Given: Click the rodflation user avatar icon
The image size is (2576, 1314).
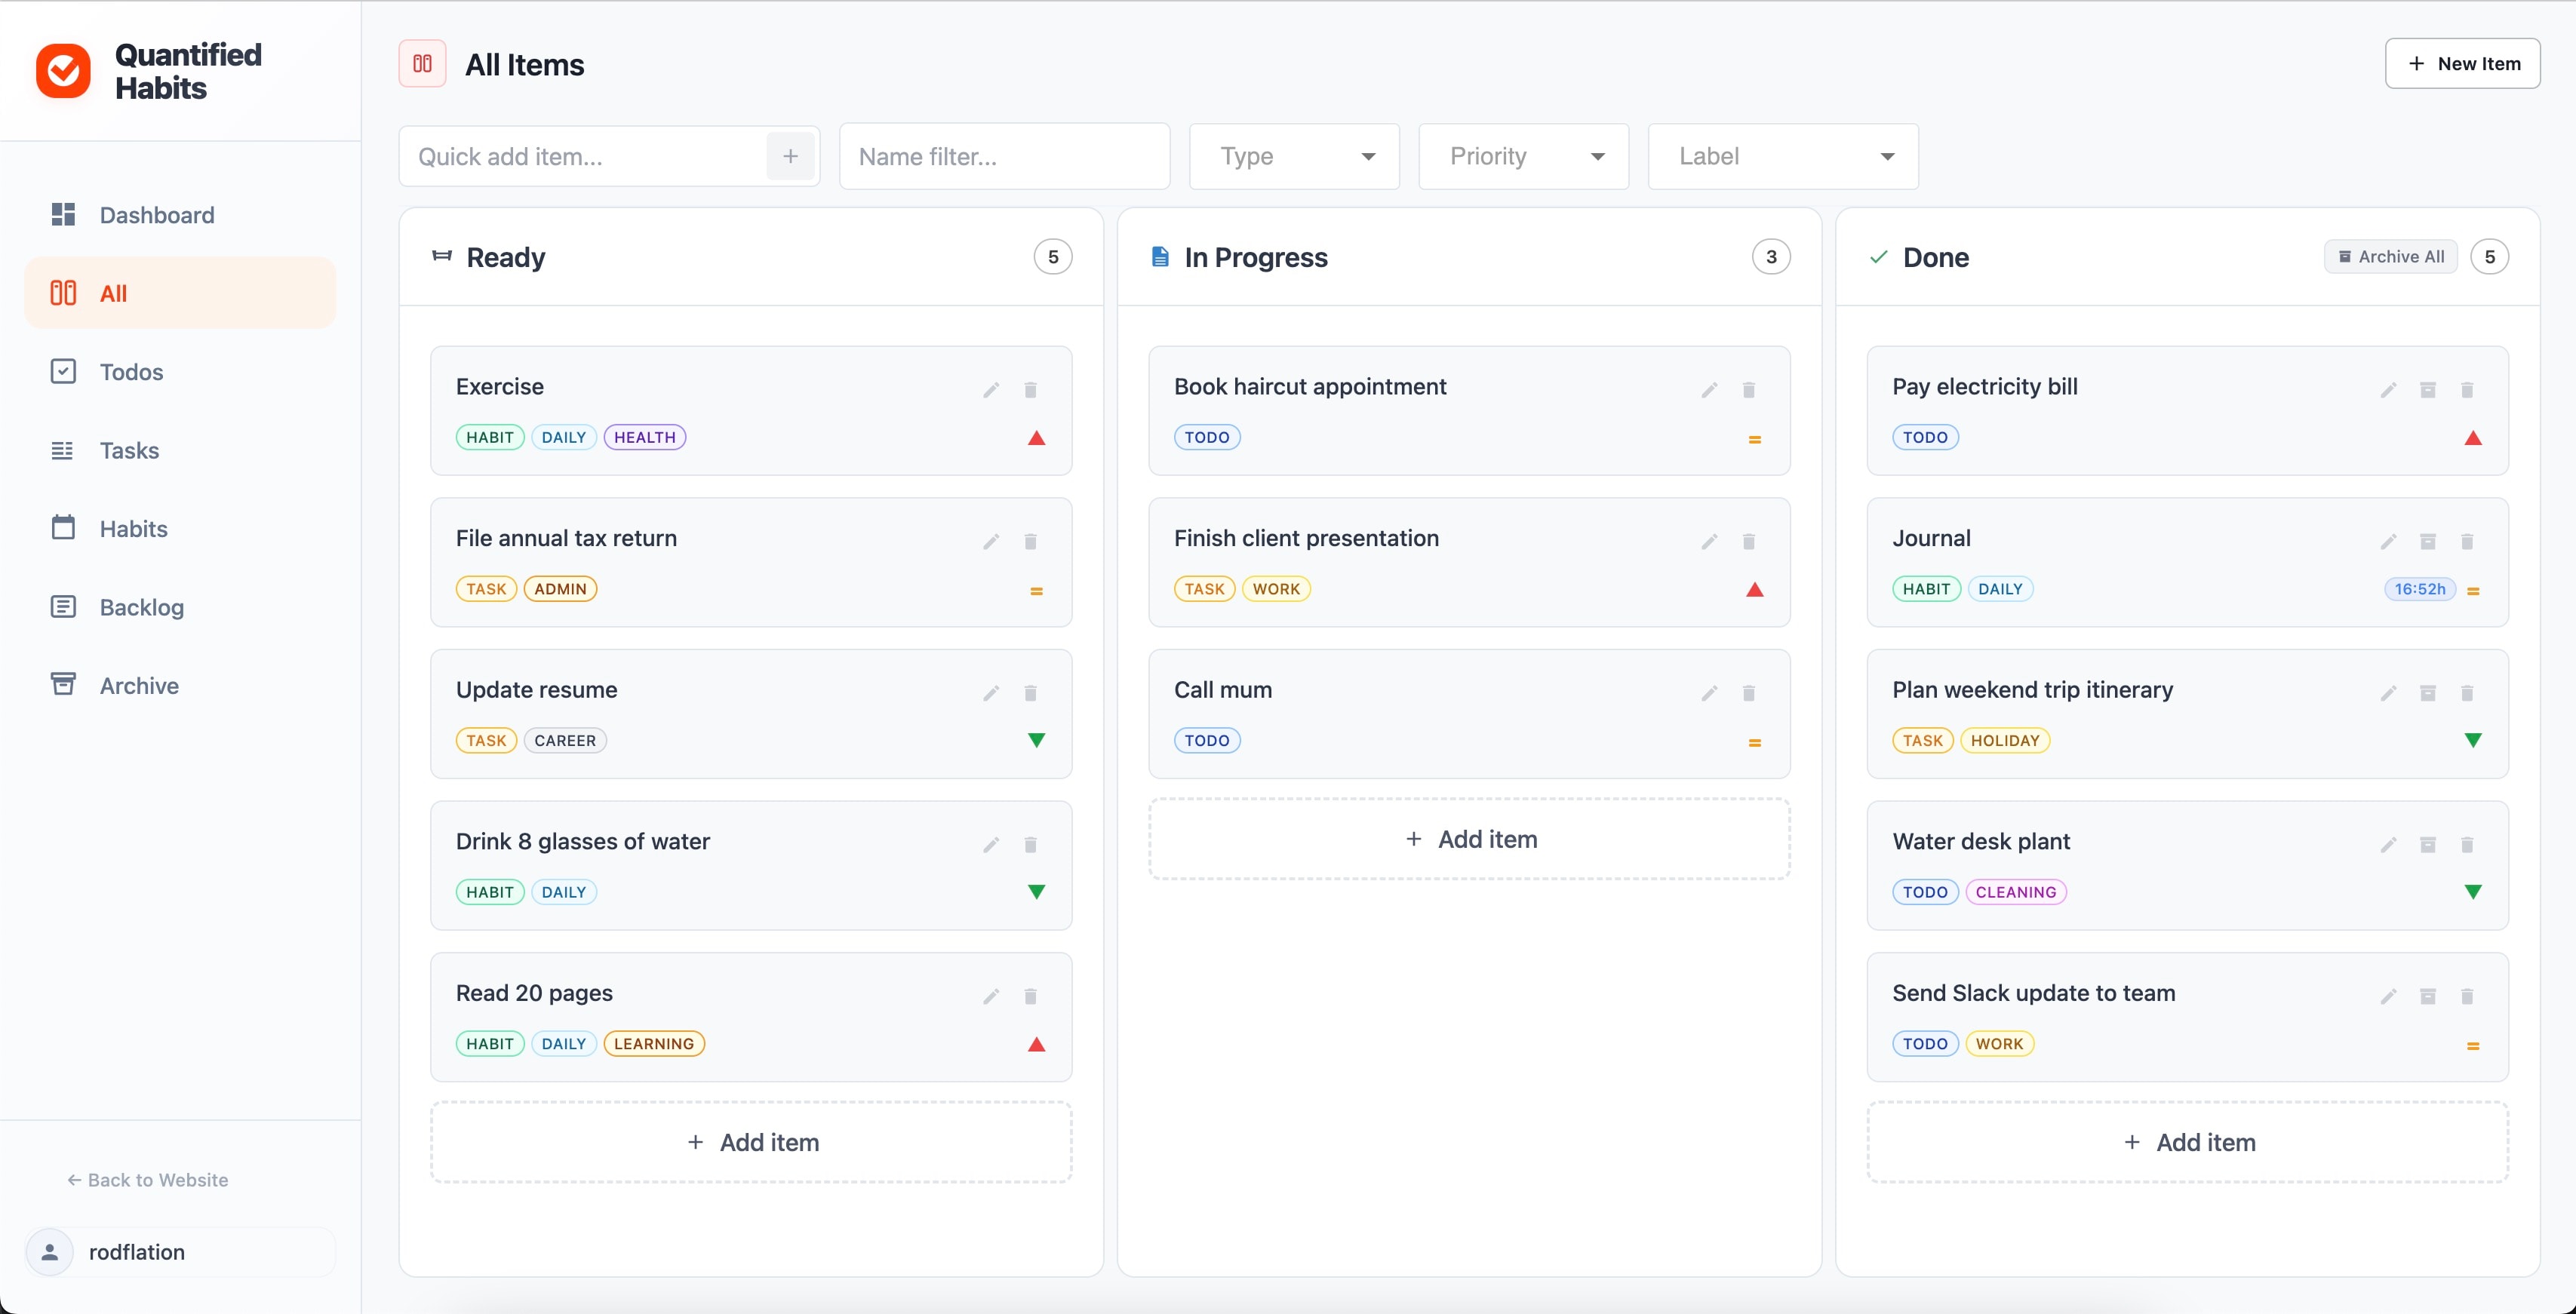Looking at the screenshot, I should click(x=49, y=1252).
